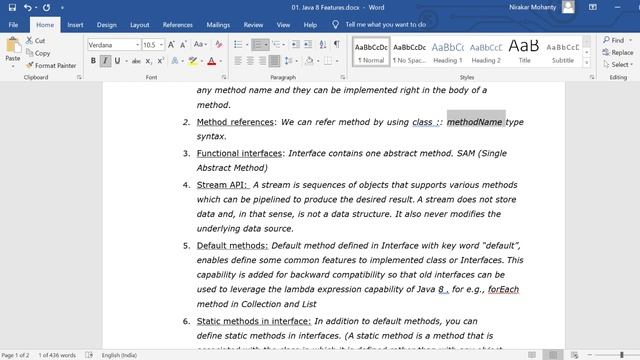Viewport: 640px width, 360px height.
Task: Open the Font dialog launcher
Action: click(x=224, y=77)
